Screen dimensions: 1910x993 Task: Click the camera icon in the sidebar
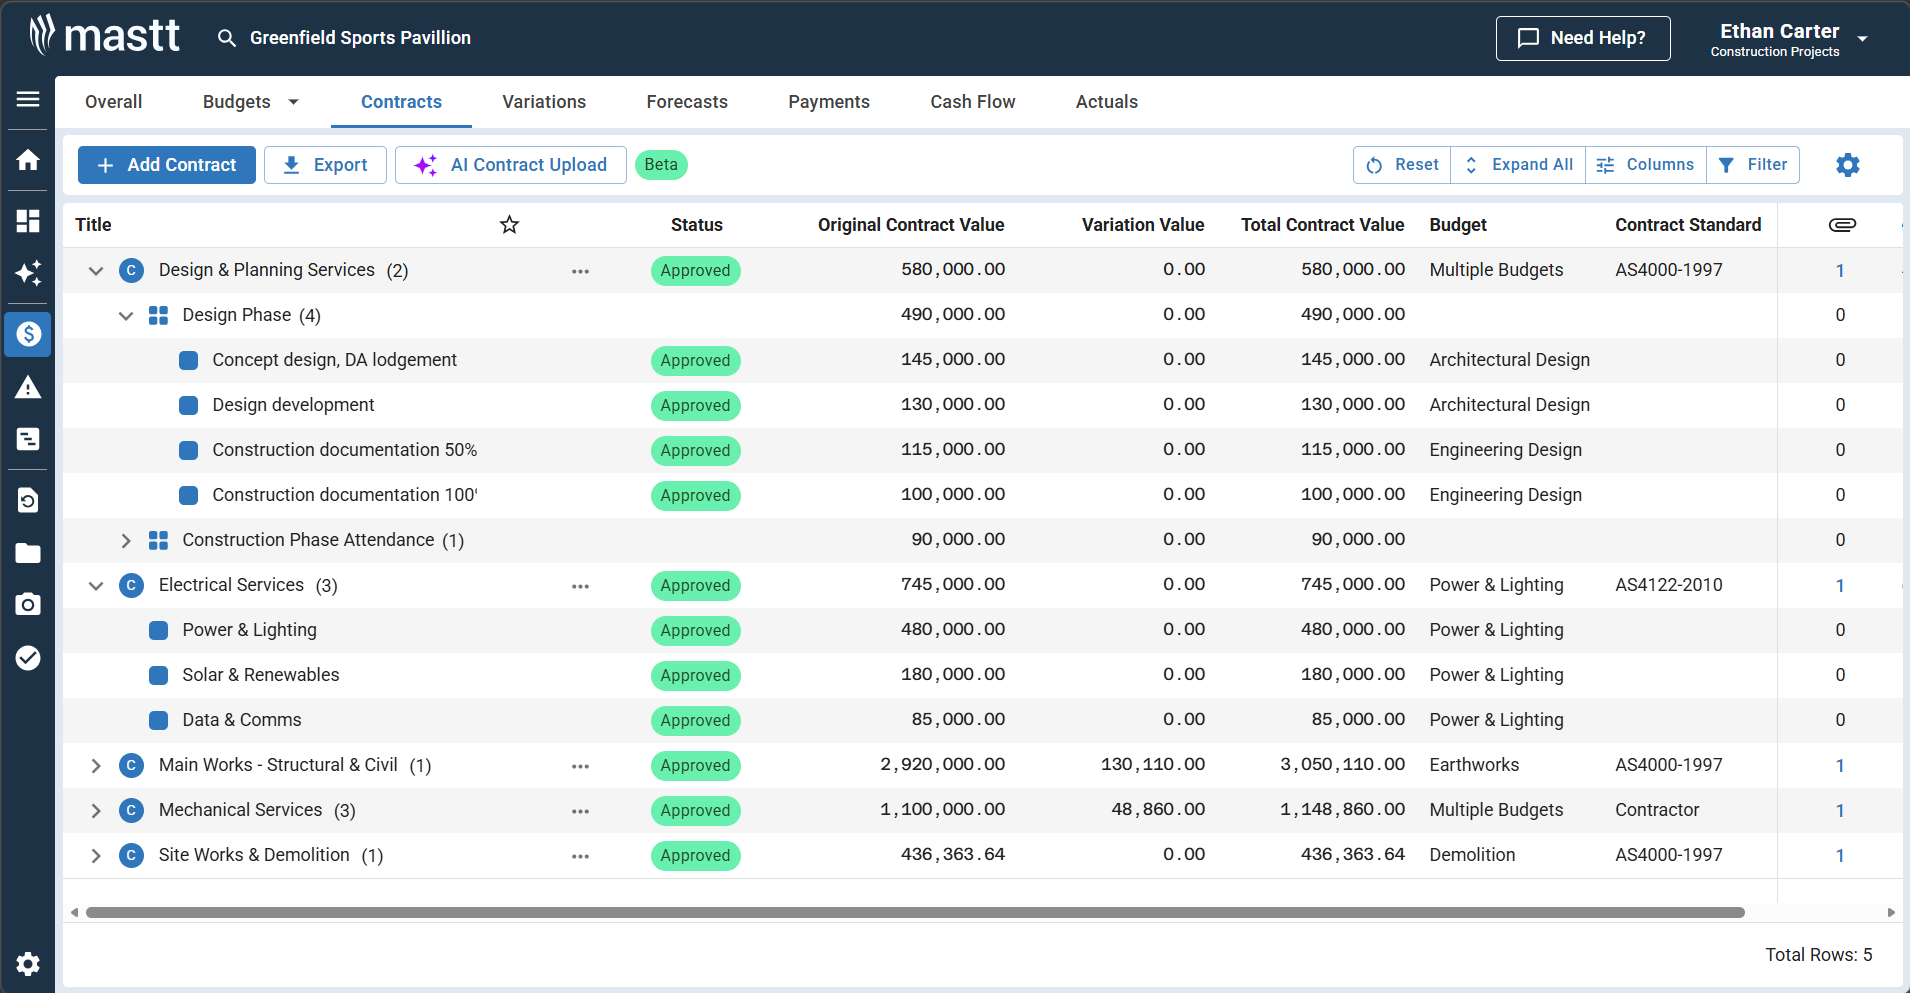27,604
